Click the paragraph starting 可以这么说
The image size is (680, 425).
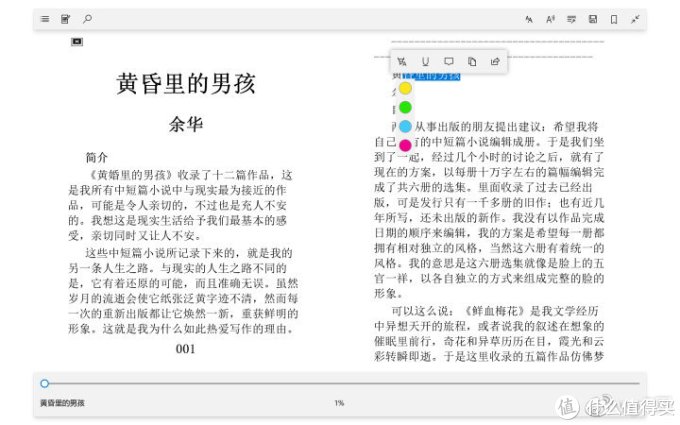click(x=489, y=333)
